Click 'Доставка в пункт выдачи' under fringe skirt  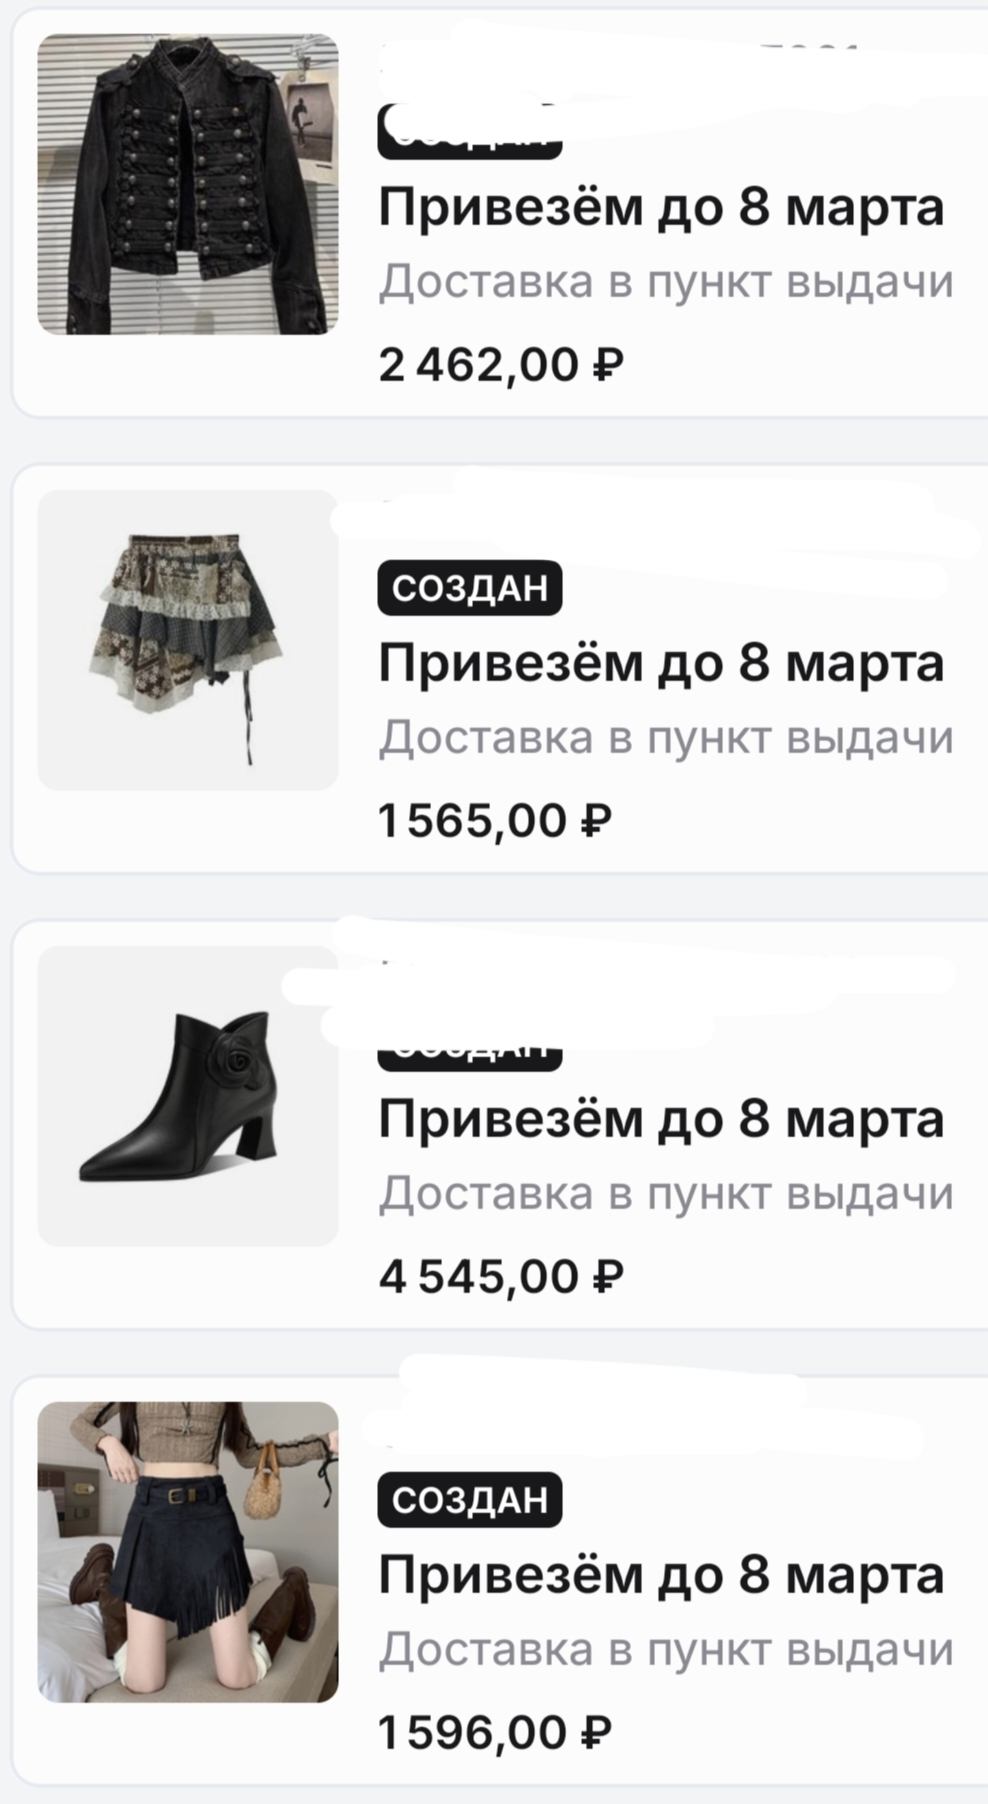[x=666, y=1650]
